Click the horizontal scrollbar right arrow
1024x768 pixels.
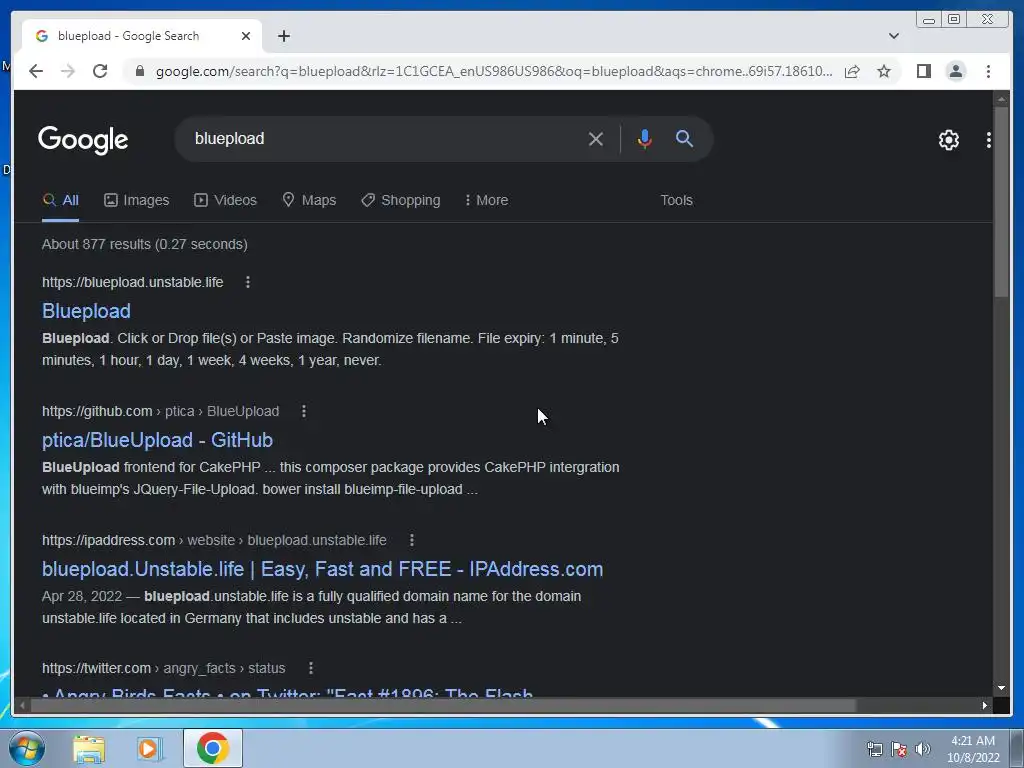click(x=985, y=705)
